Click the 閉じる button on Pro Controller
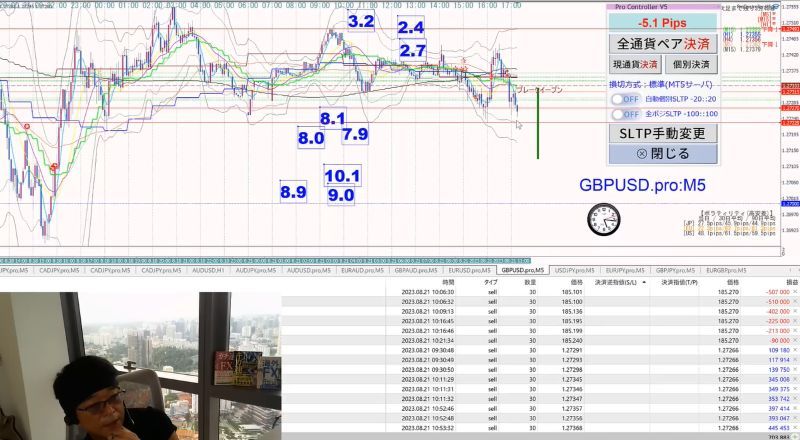This screenshot has height=440, width=800. pos(663,154)
